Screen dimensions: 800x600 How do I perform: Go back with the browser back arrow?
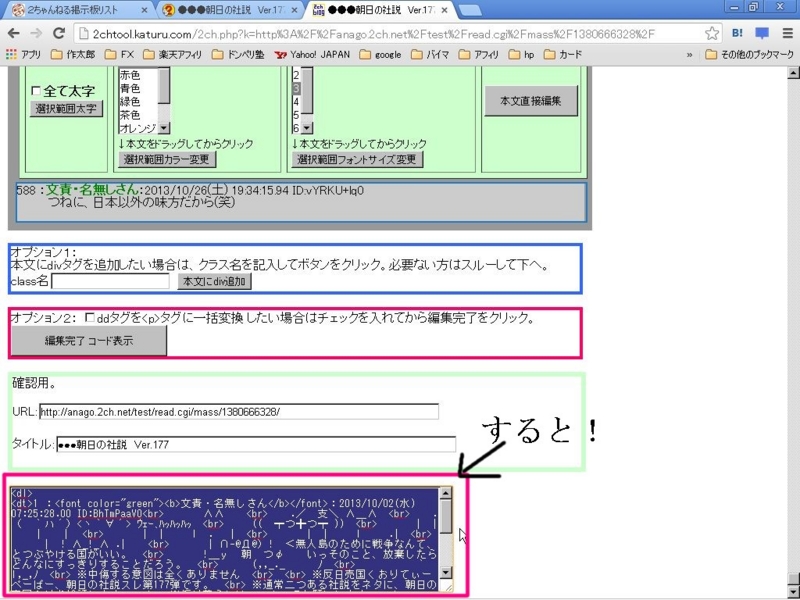(14, 34)
